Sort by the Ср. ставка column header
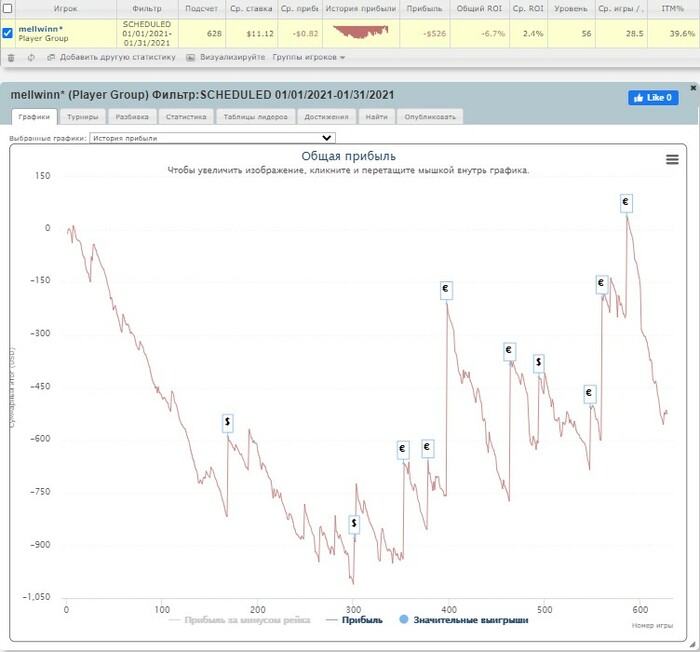The image size is (700, 652). (251, 8)
